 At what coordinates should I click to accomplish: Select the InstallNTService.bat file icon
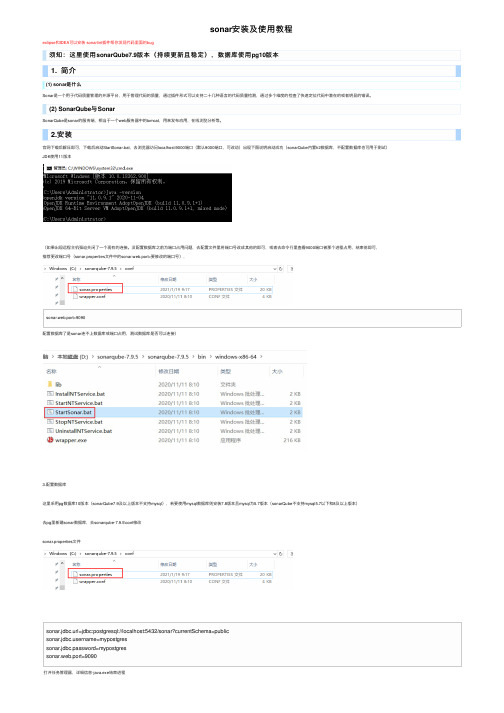(x=50, y=394)
